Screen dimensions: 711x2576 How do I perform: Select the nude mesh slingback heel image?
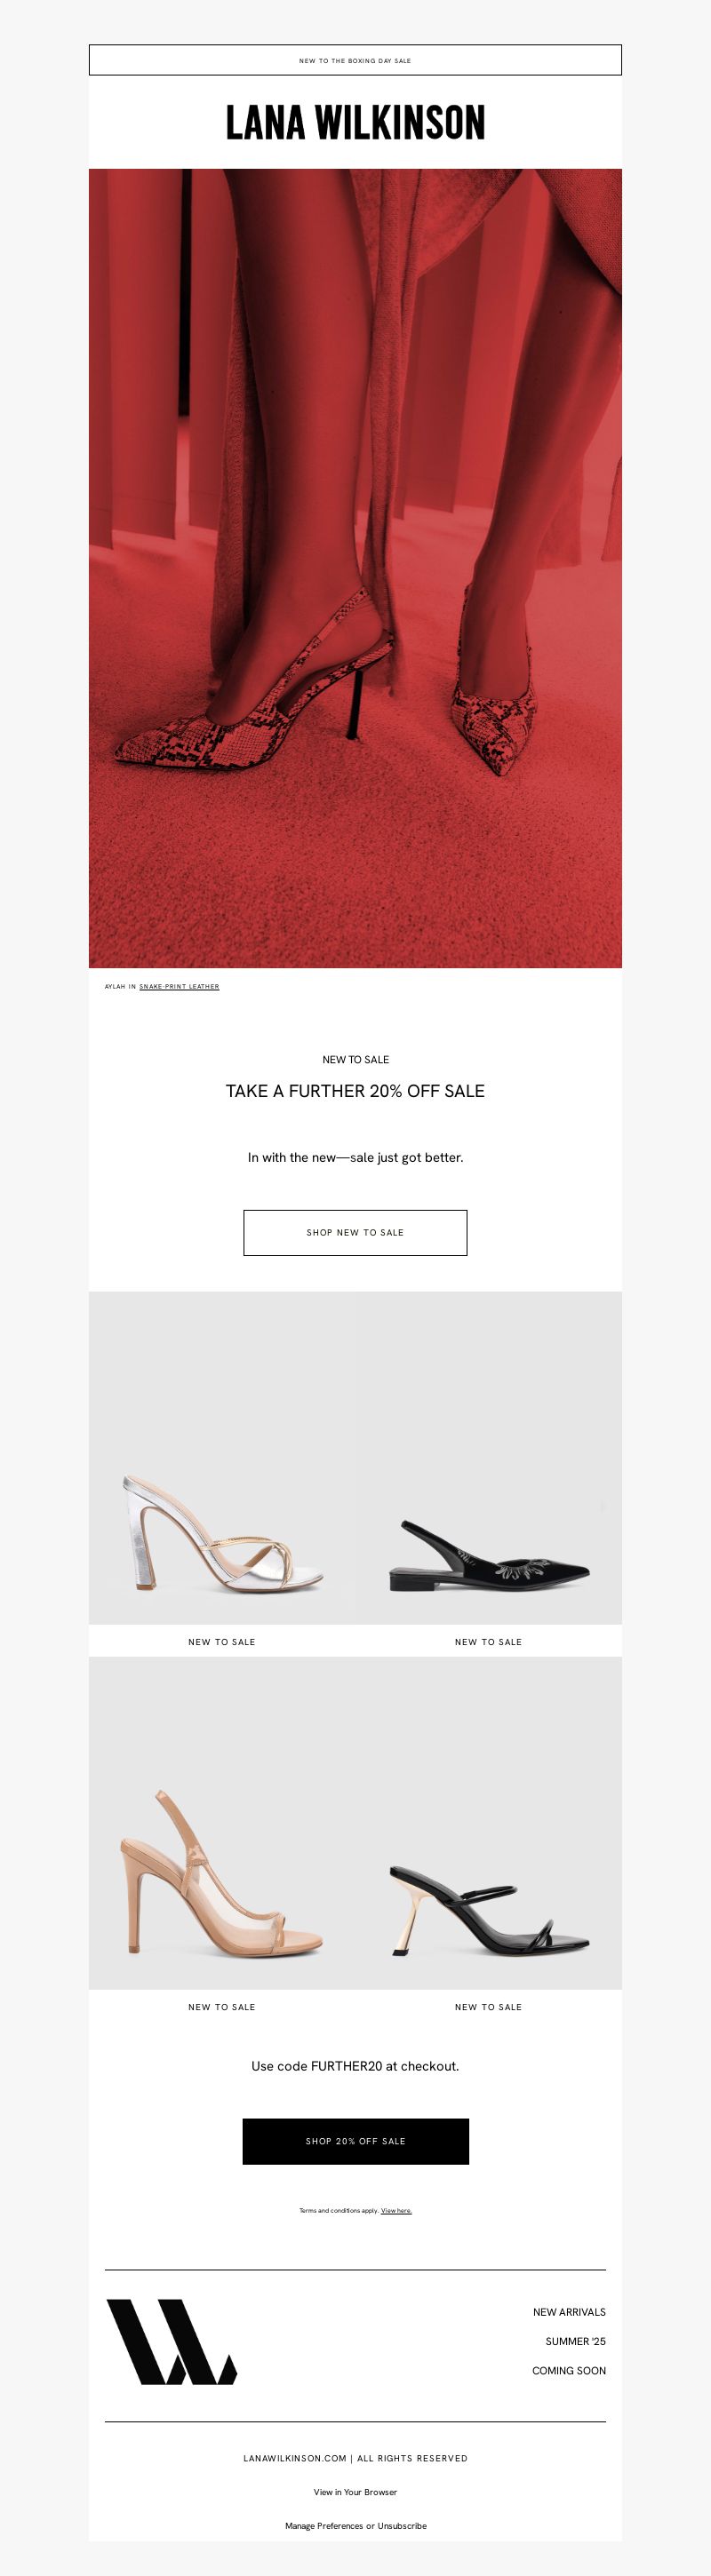[x=222, y=1822]
